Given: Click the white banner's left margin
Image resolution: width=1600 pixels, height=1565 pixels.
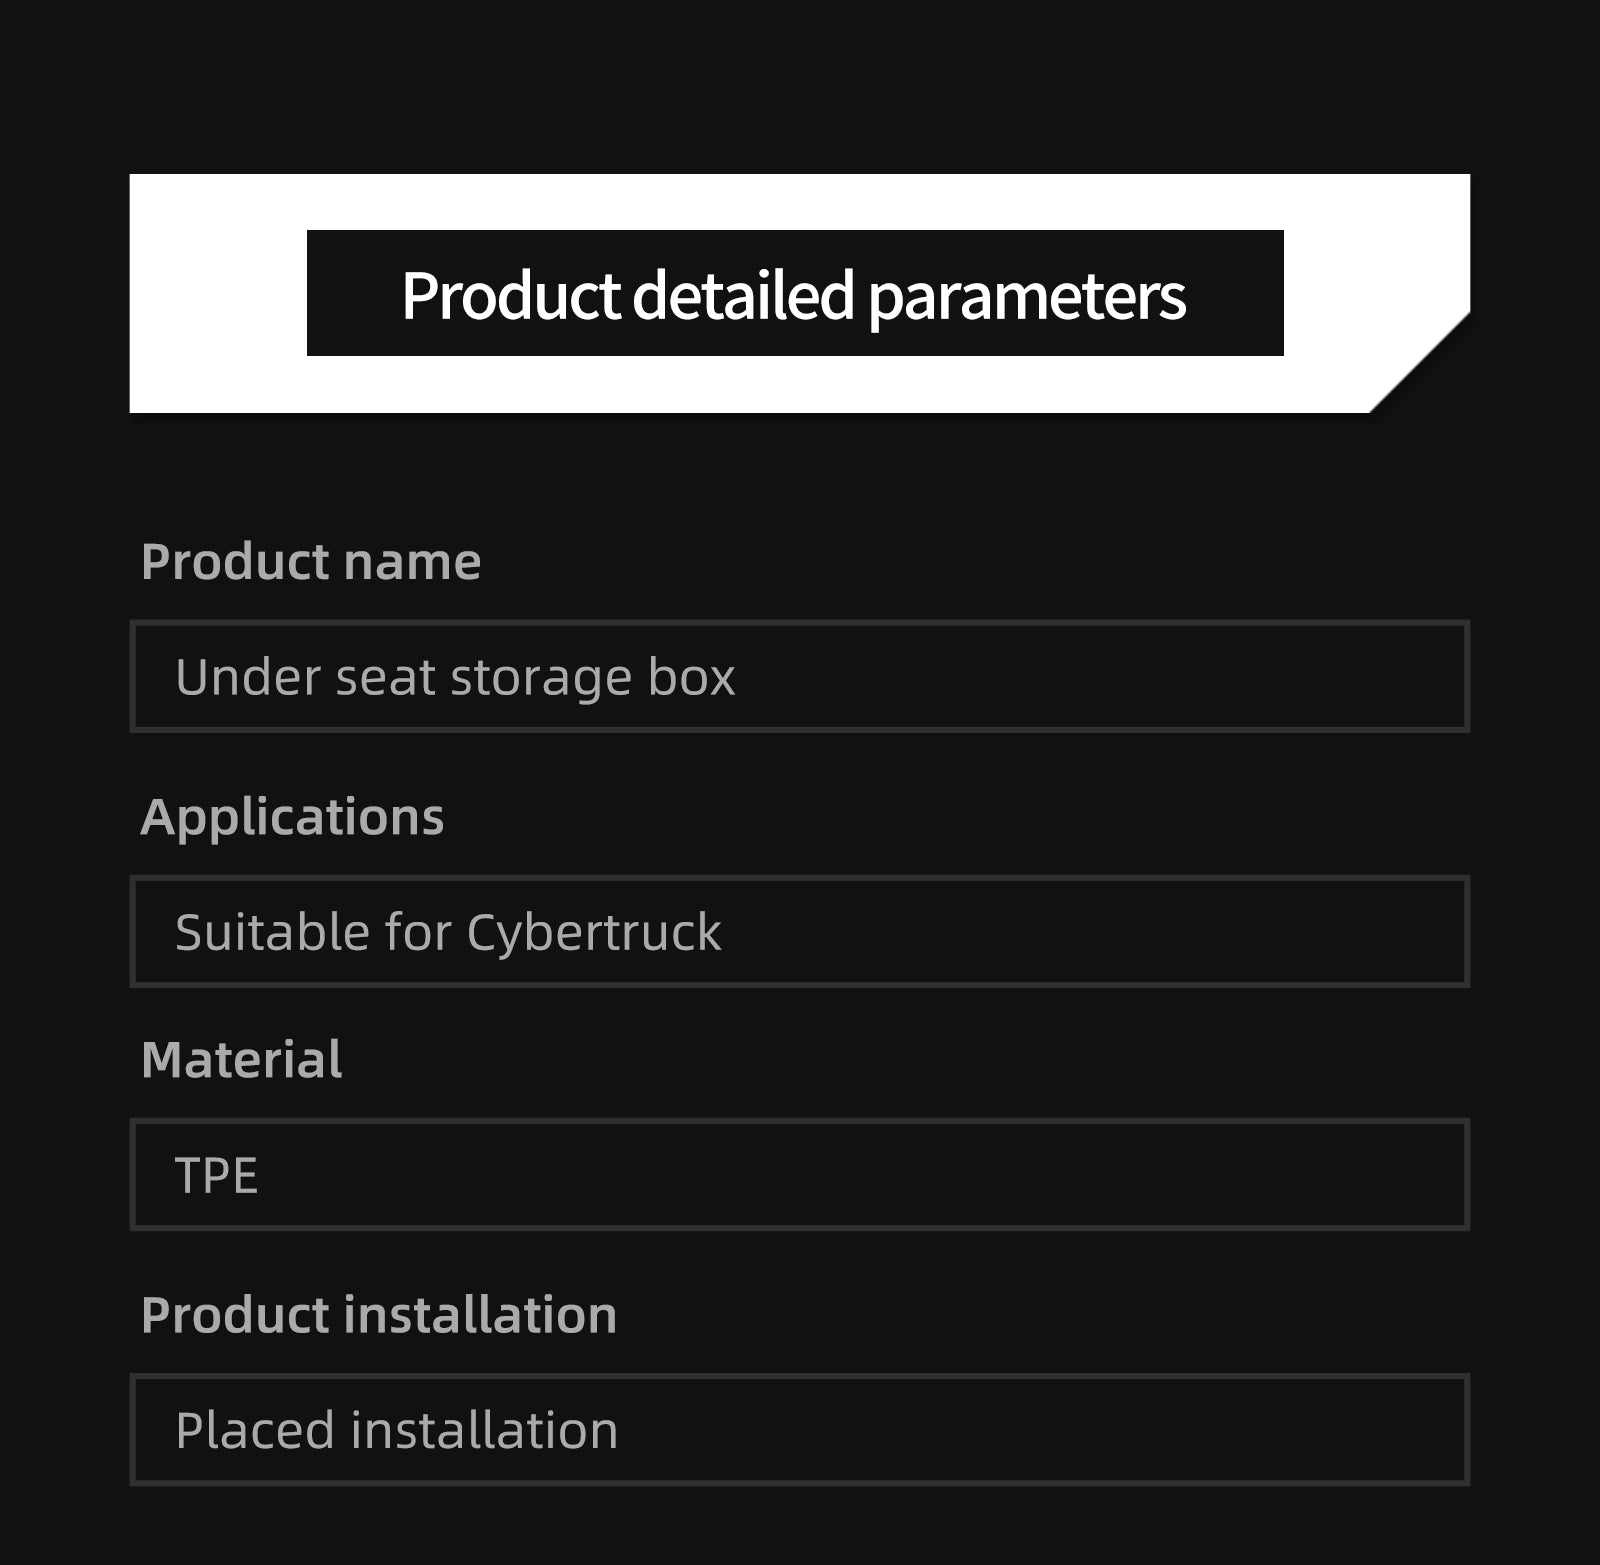Looking at the screenshot, I should click(217, 293).
